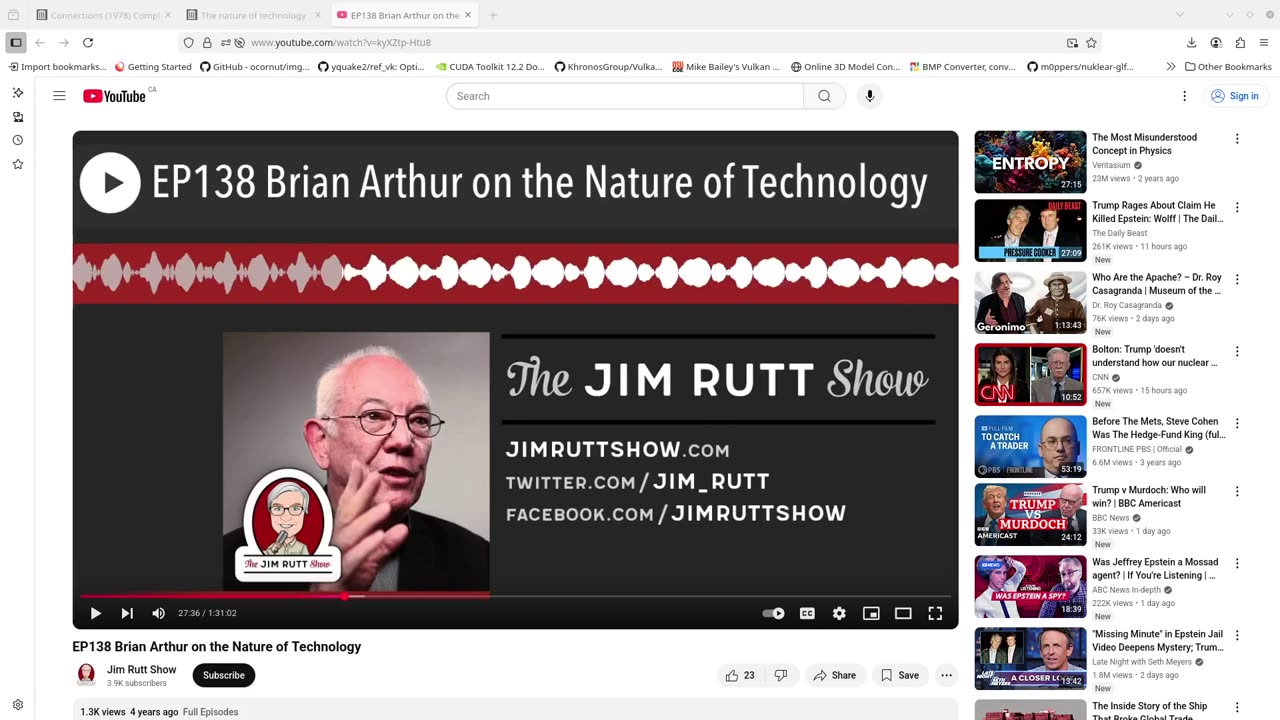Click Jim Rutt Show channel avatar
The width and height of the screenshot is (1280, 720).
87,675
